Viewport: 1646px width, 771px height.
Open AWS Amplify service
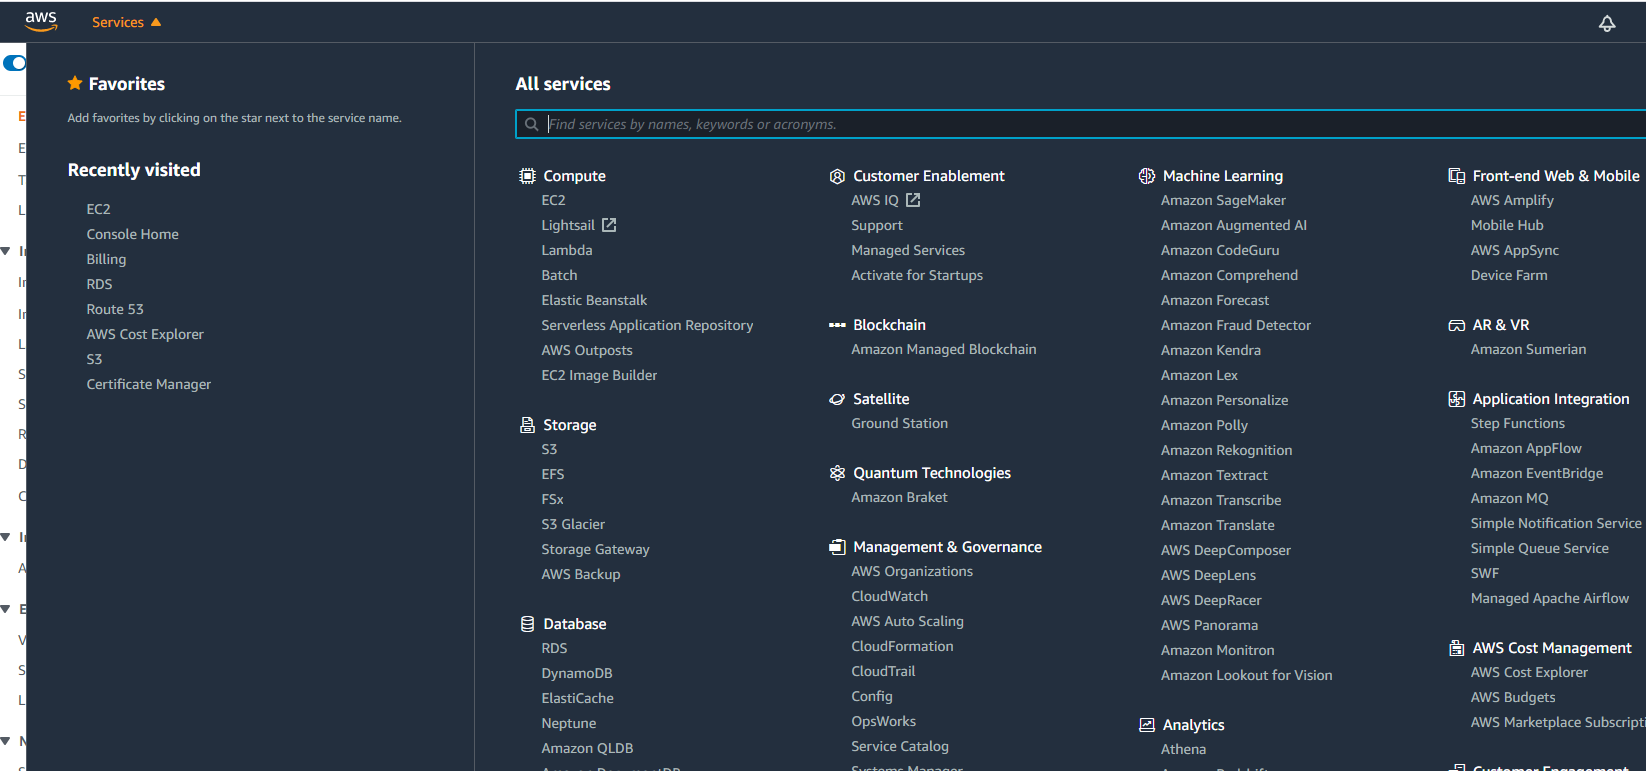[1512, 200]
